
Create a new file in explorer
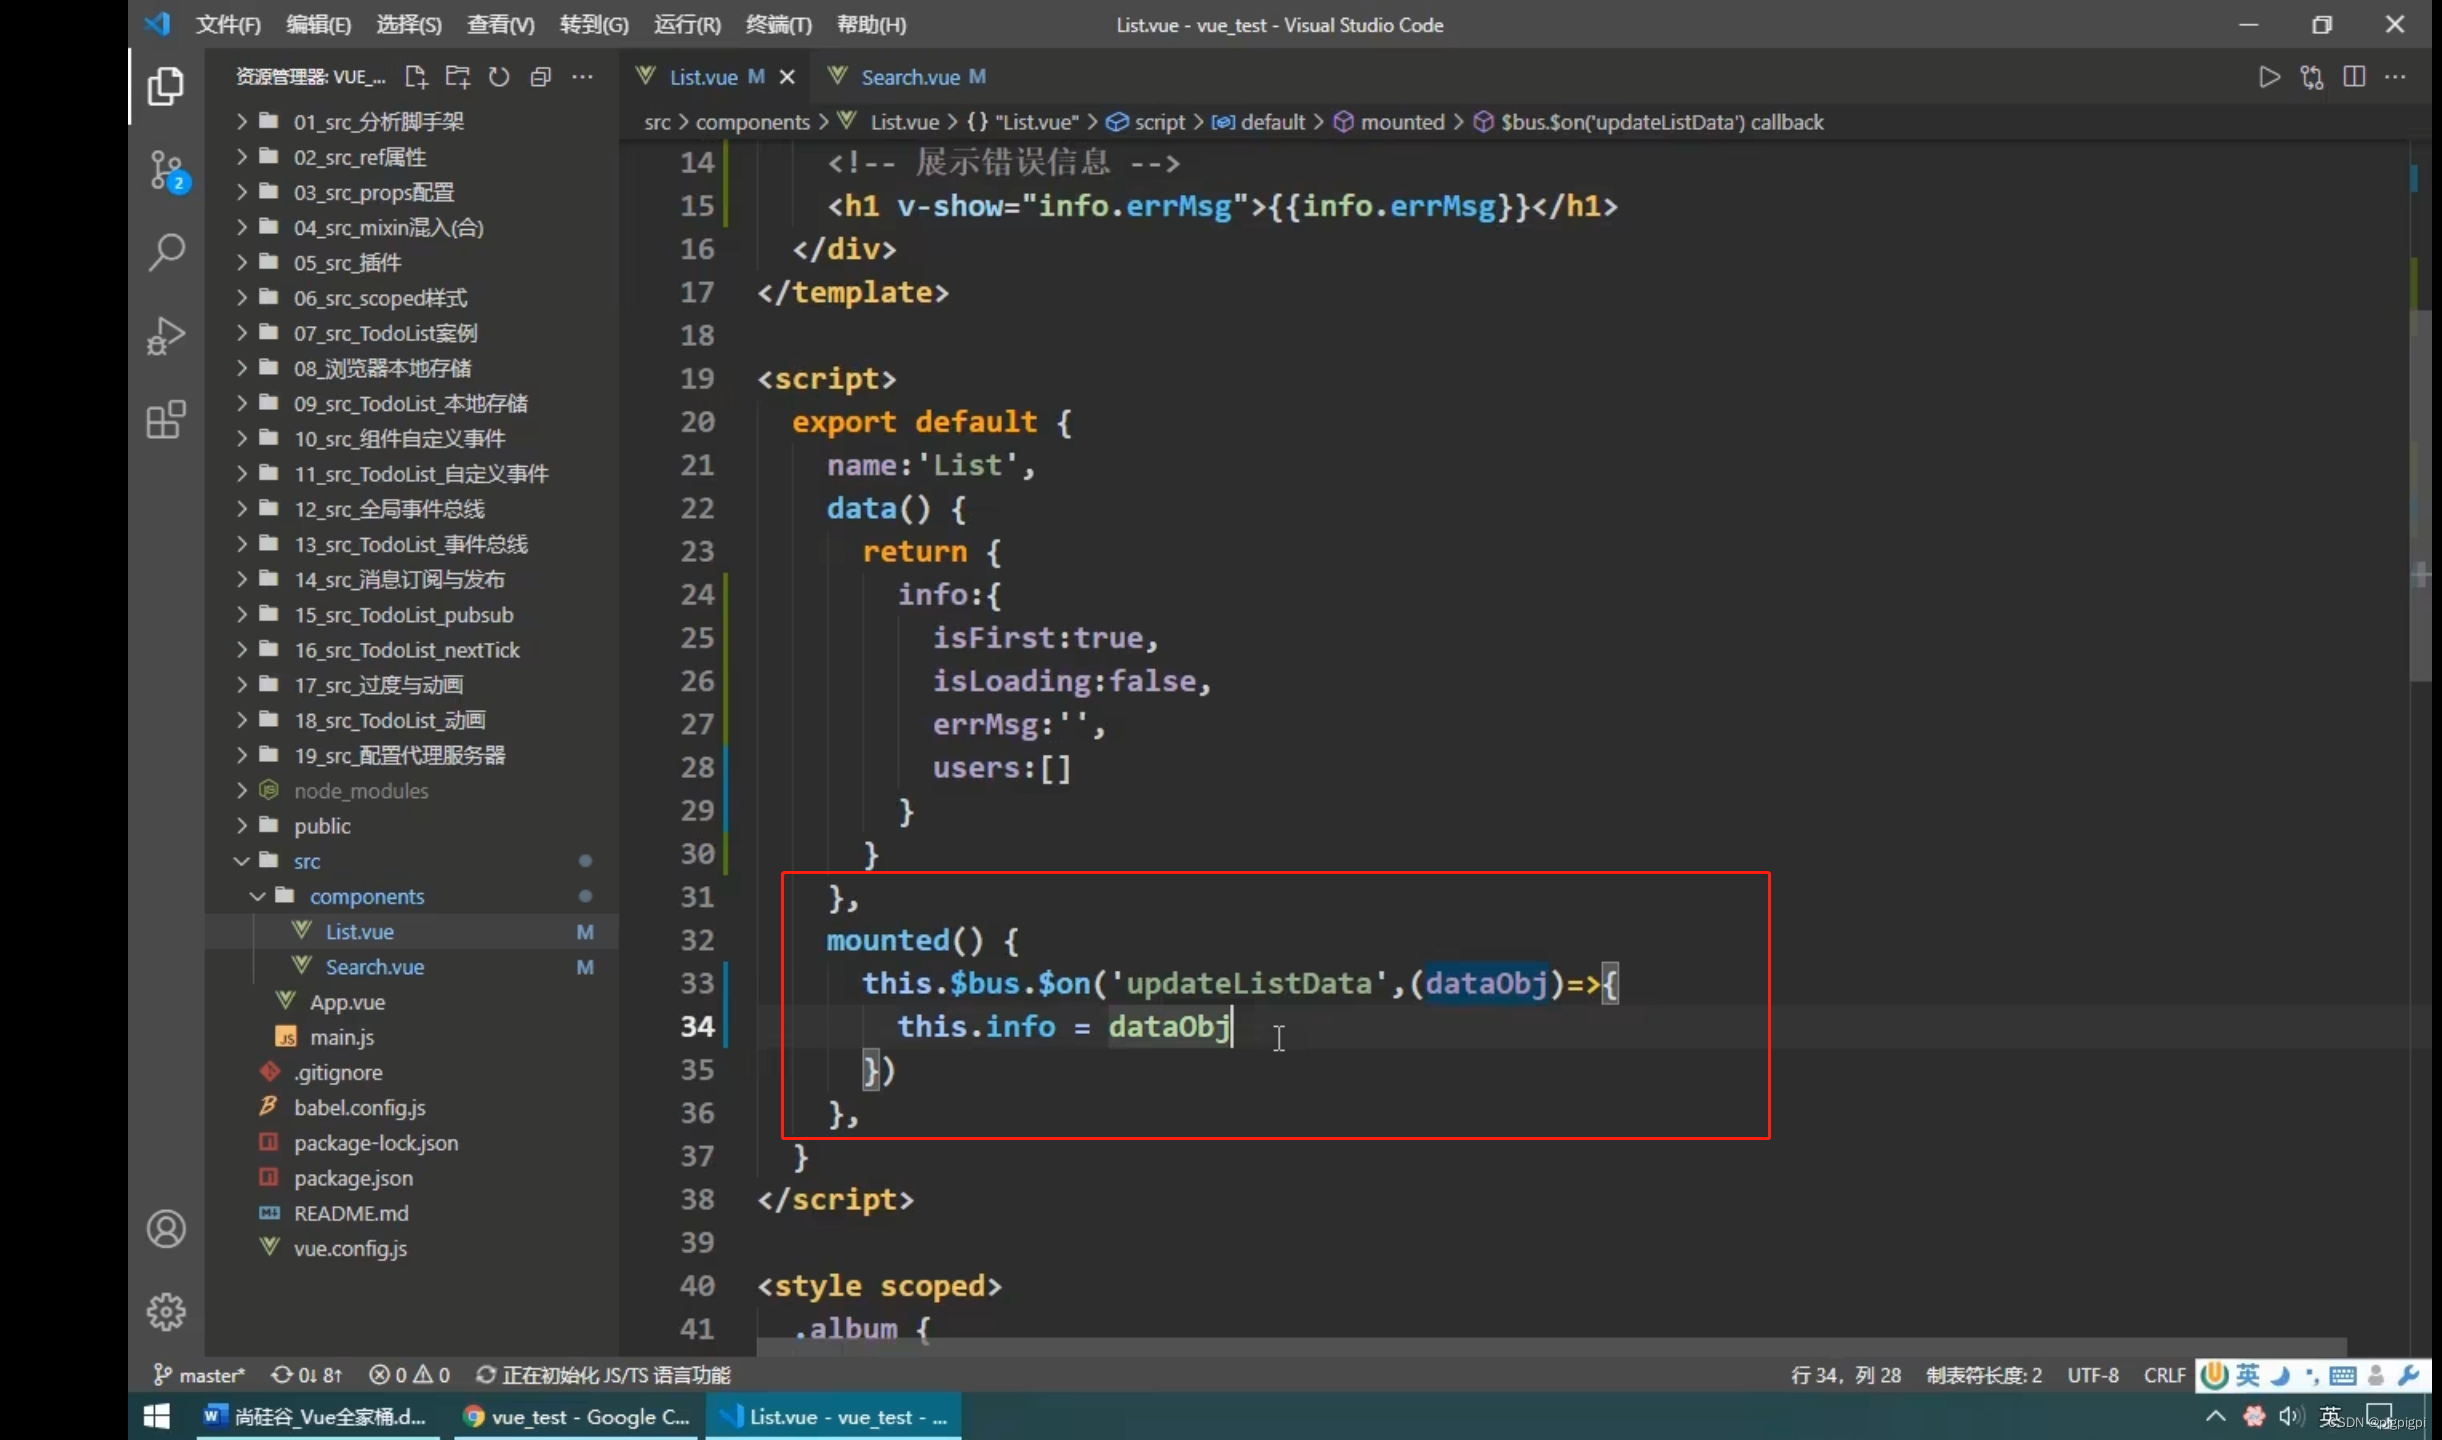coord(415,77)
